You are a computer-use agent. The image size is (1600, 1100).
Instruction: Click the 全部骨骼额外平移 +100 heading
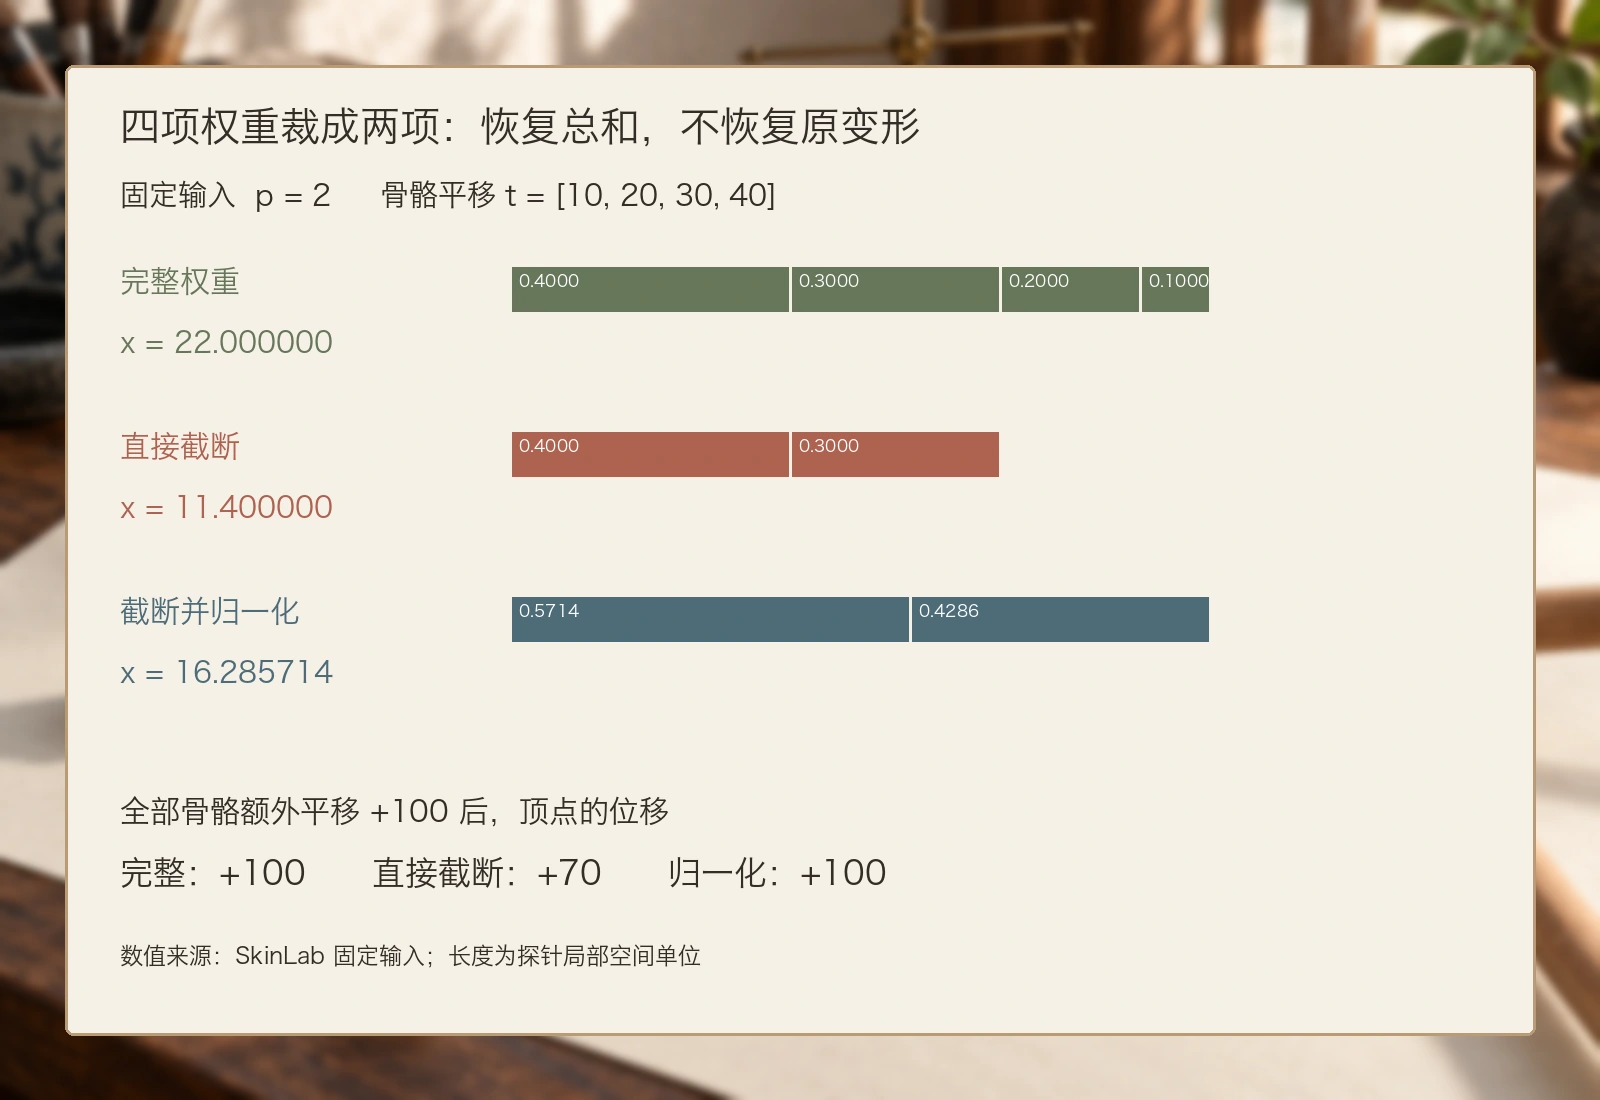pos(394,811)
